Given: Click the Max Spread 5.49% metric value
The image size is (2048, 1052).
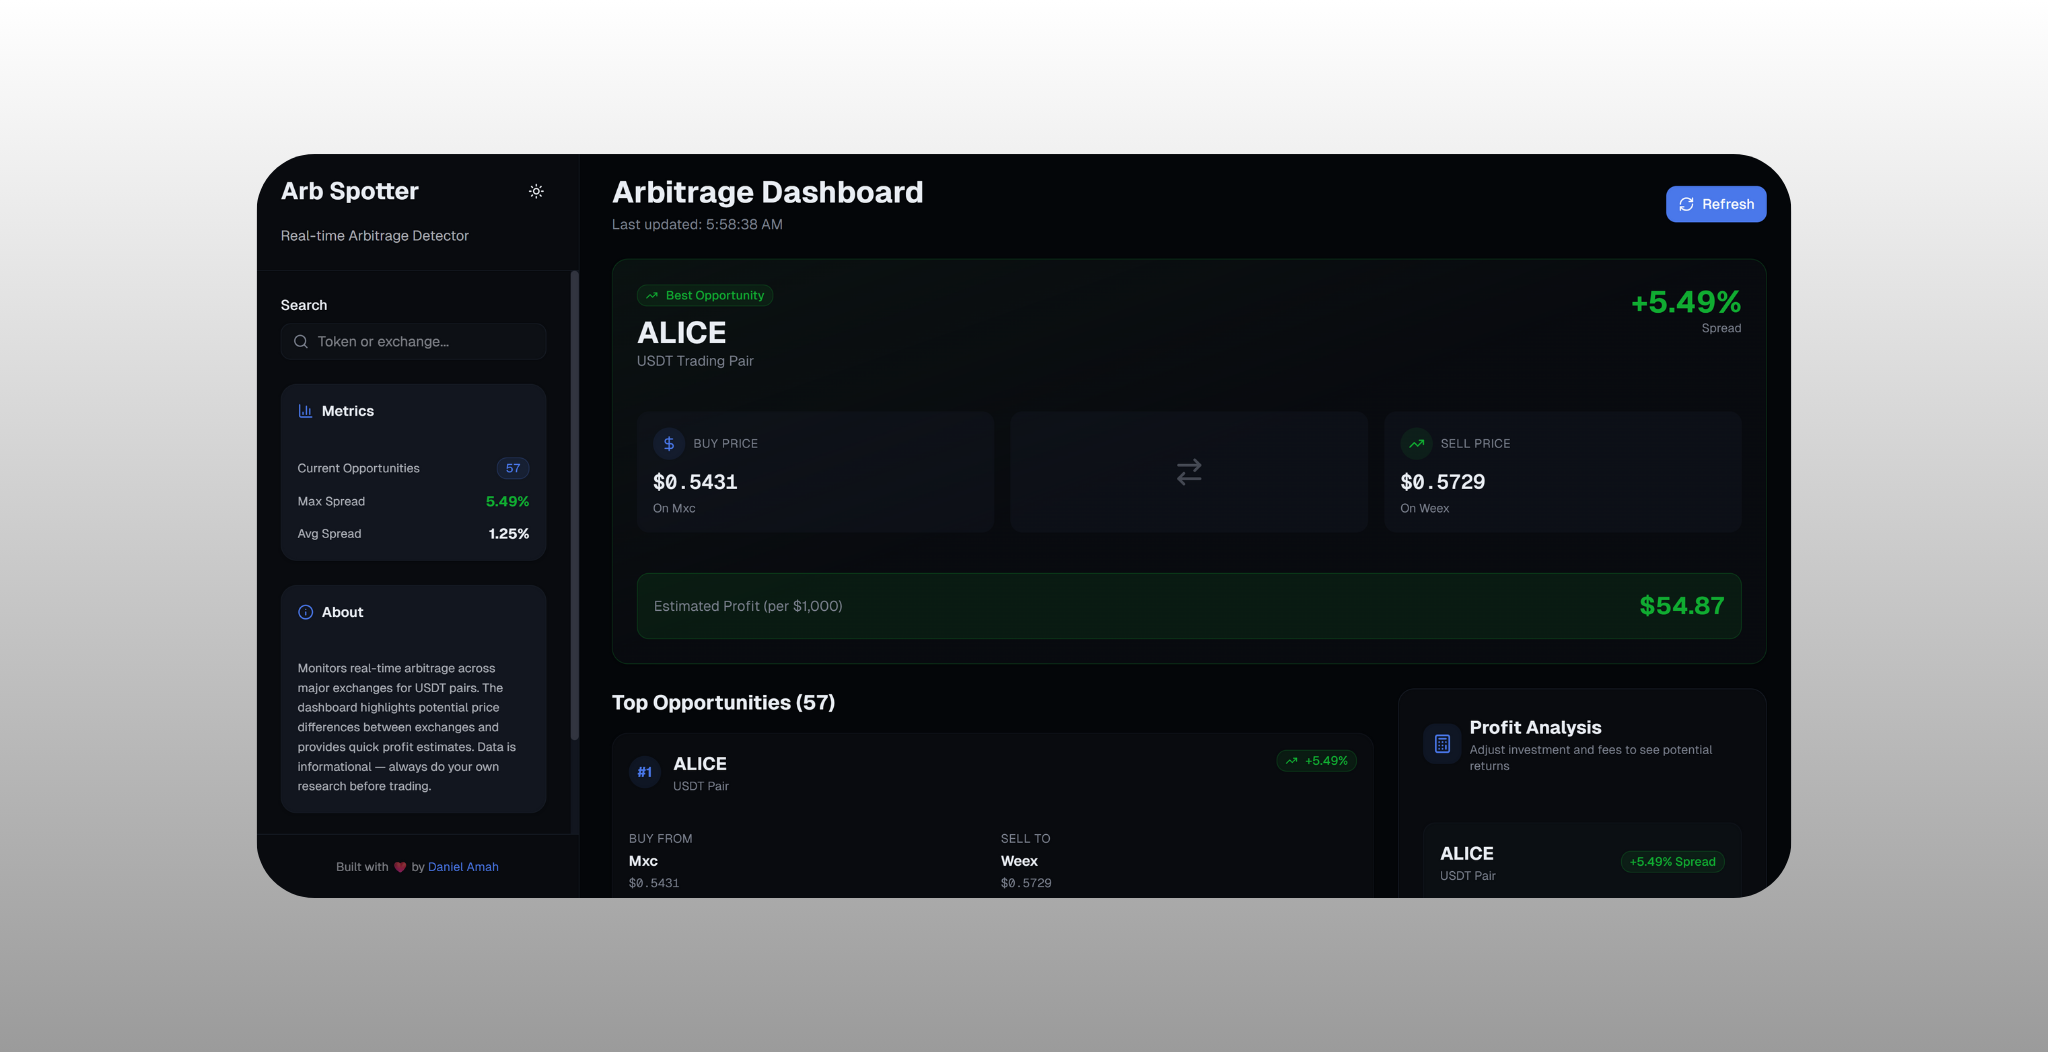Looking at the screenshot, I should (x=507, y=501).
